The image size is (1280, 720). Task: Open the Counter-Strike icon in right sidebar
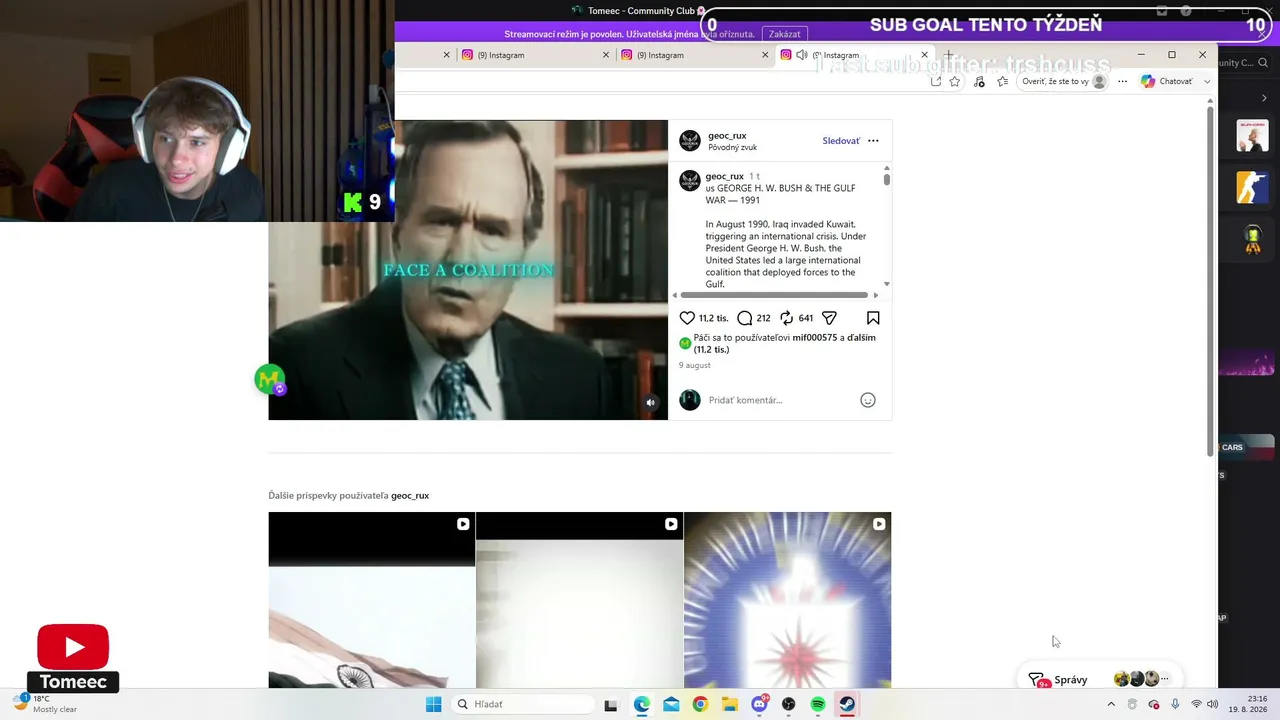pyautogui.click(x=1252, y=187)
